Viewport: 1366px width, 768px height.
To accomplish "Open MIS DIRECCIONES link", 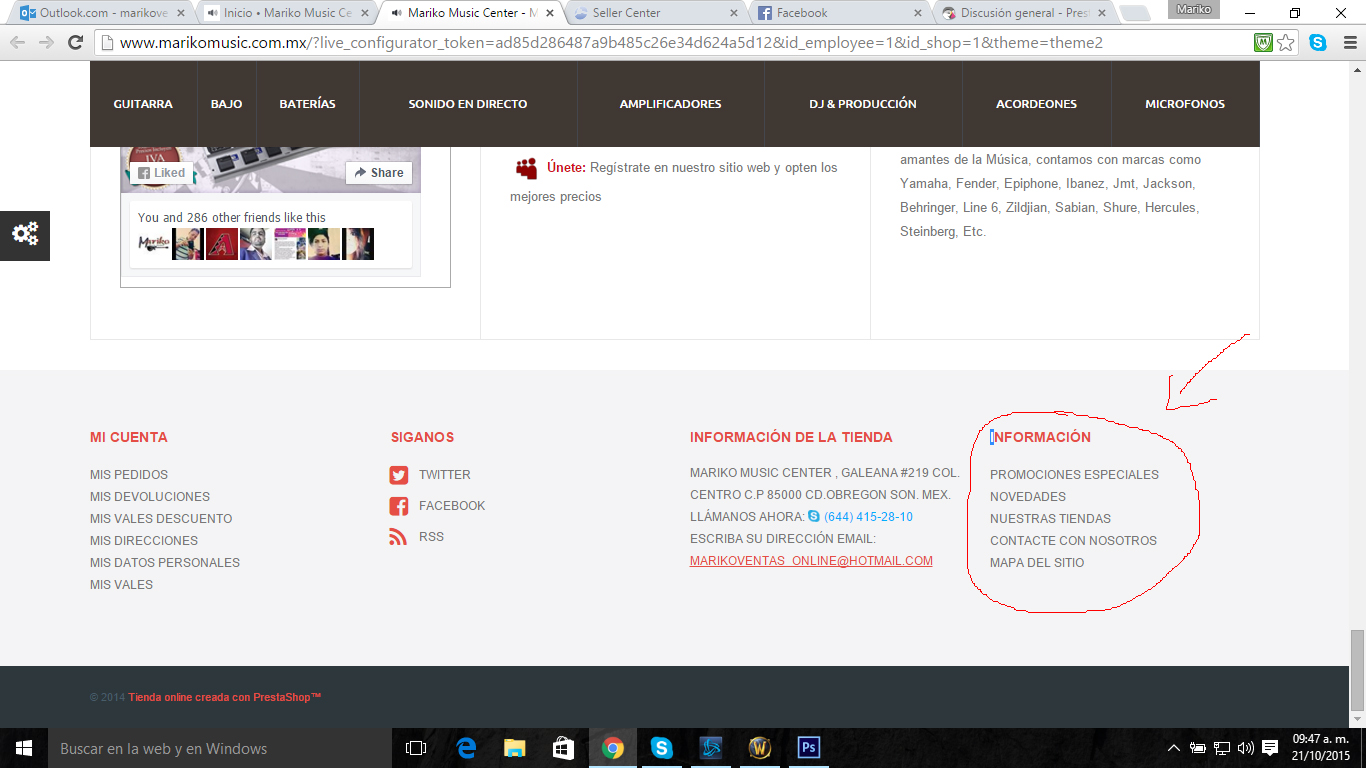I will coord(144,541).
